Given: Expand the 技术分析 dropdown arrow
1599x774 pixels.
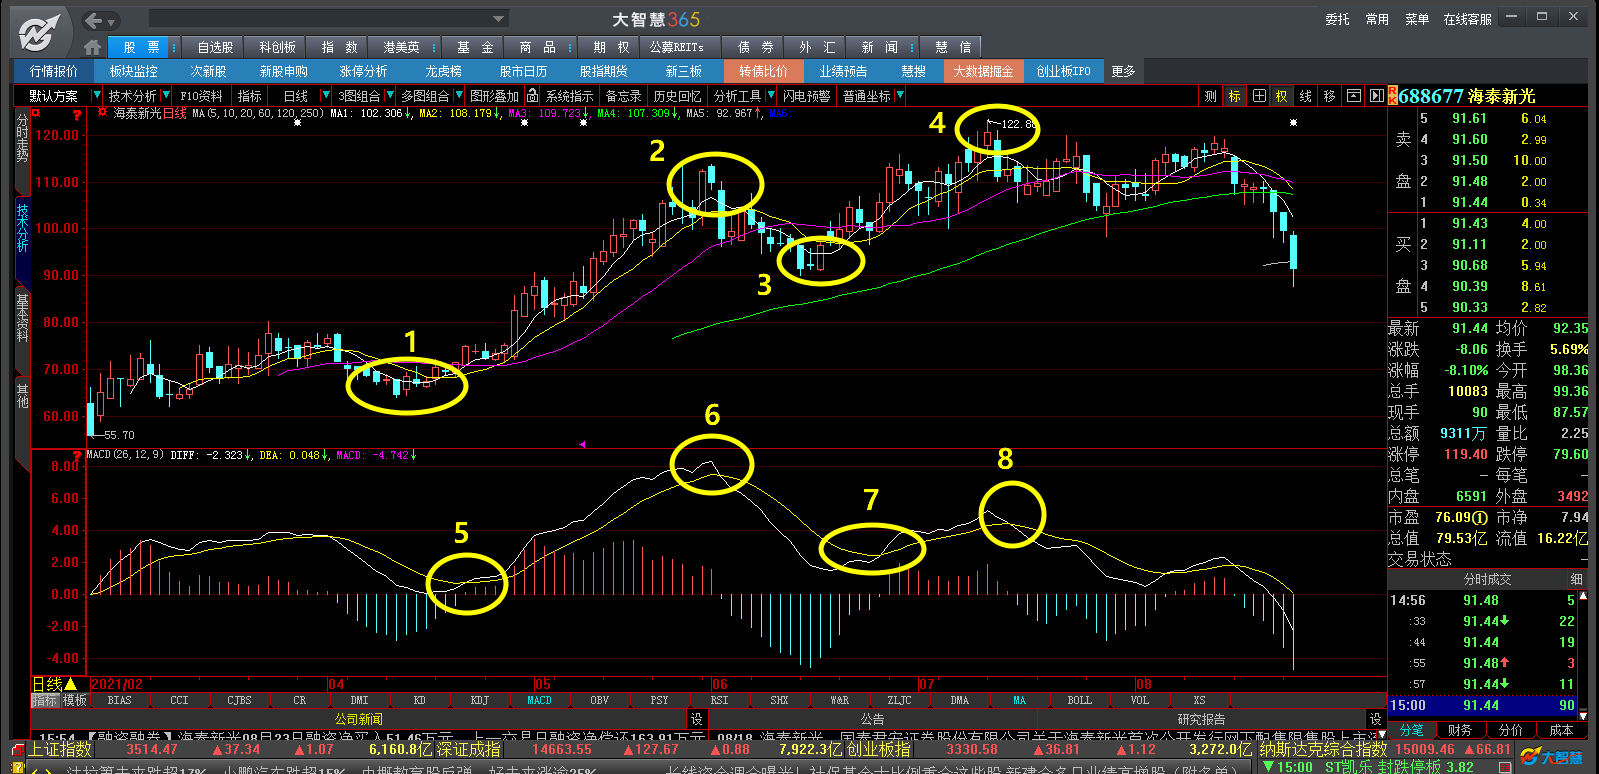Looking at the screenshot, I should pyautogui.click(x=165, y=96).
